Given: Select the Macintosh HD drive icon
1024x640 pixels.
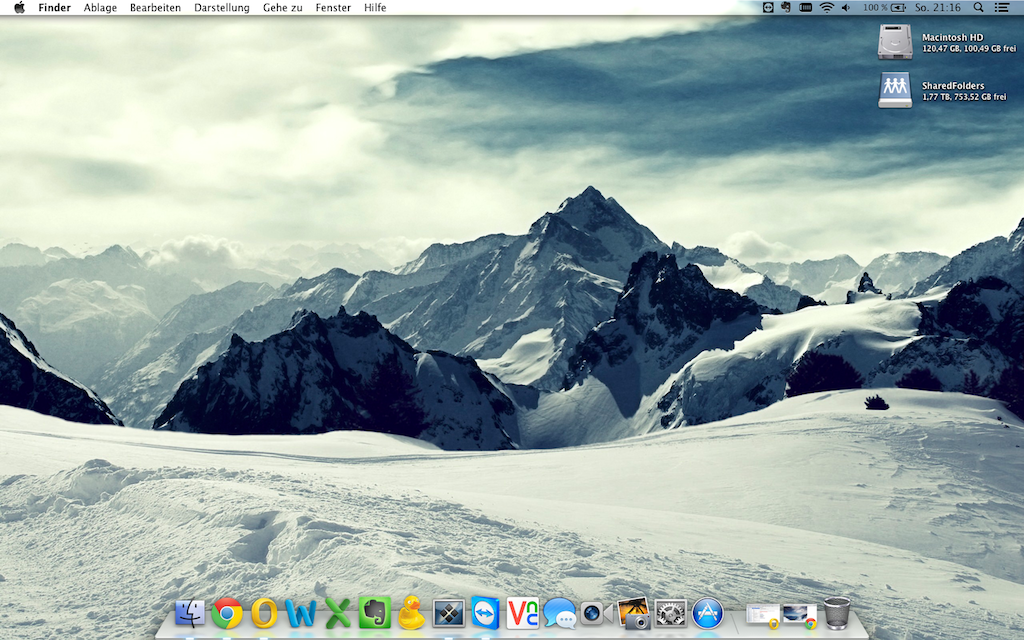Looking at the screenshot, I should click(x=895, y=41).
